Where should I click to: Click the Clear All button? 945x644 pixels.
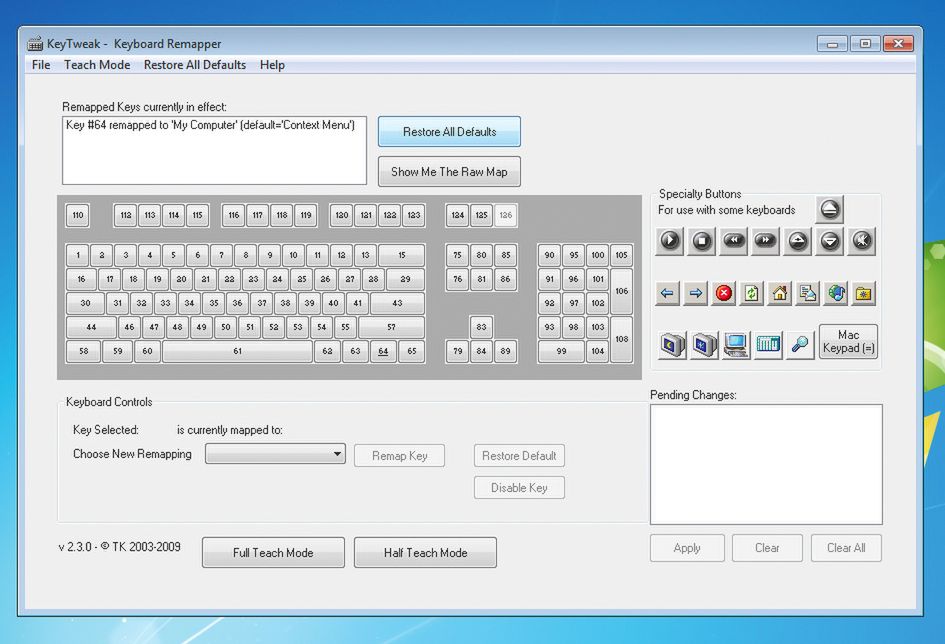[846, 548]
